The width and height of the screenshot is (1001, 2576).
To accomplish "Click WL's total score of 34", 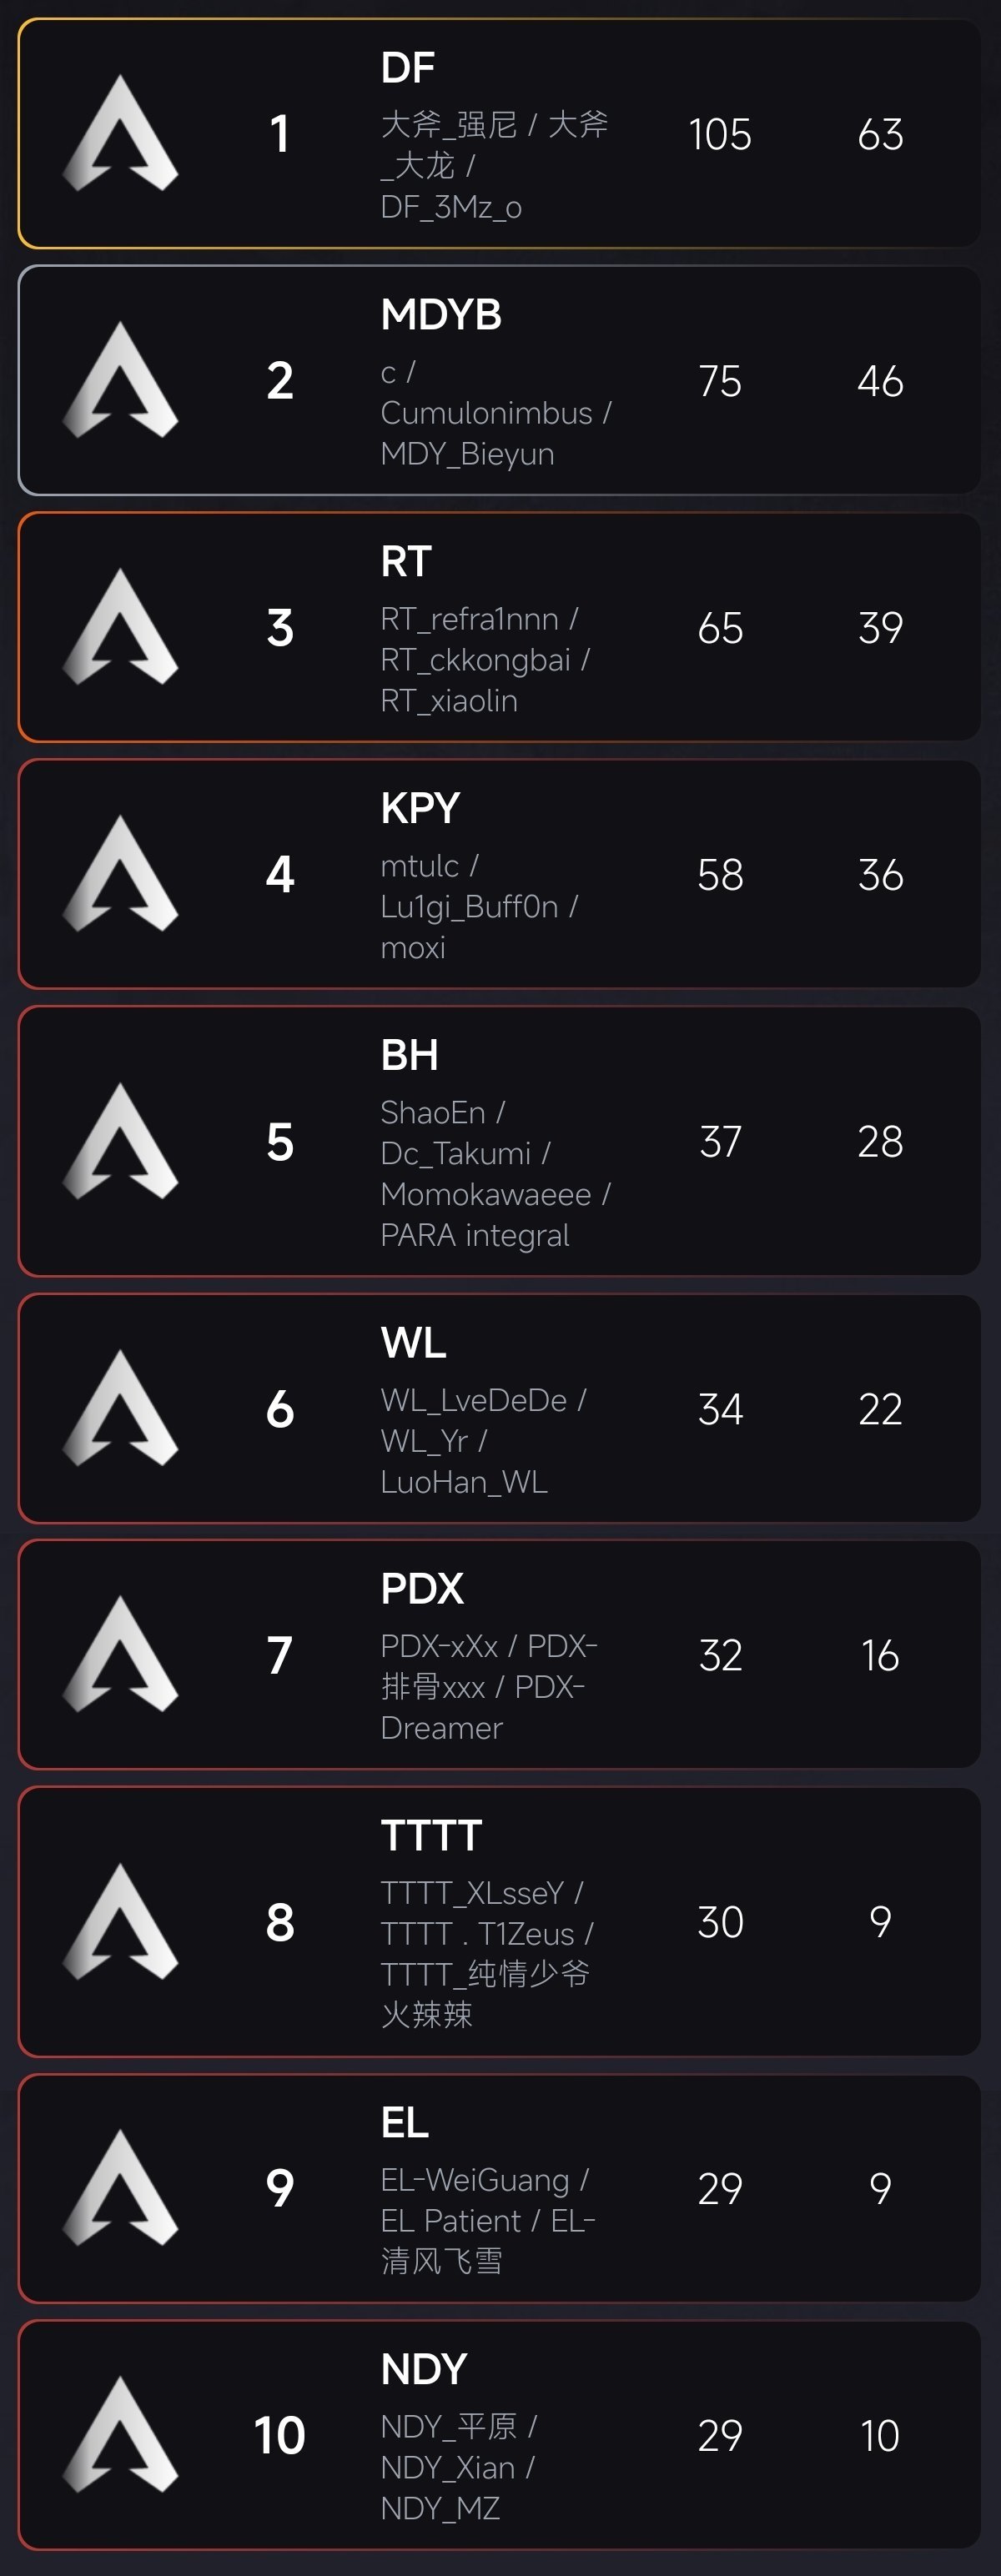I will tap(720, 1409).
